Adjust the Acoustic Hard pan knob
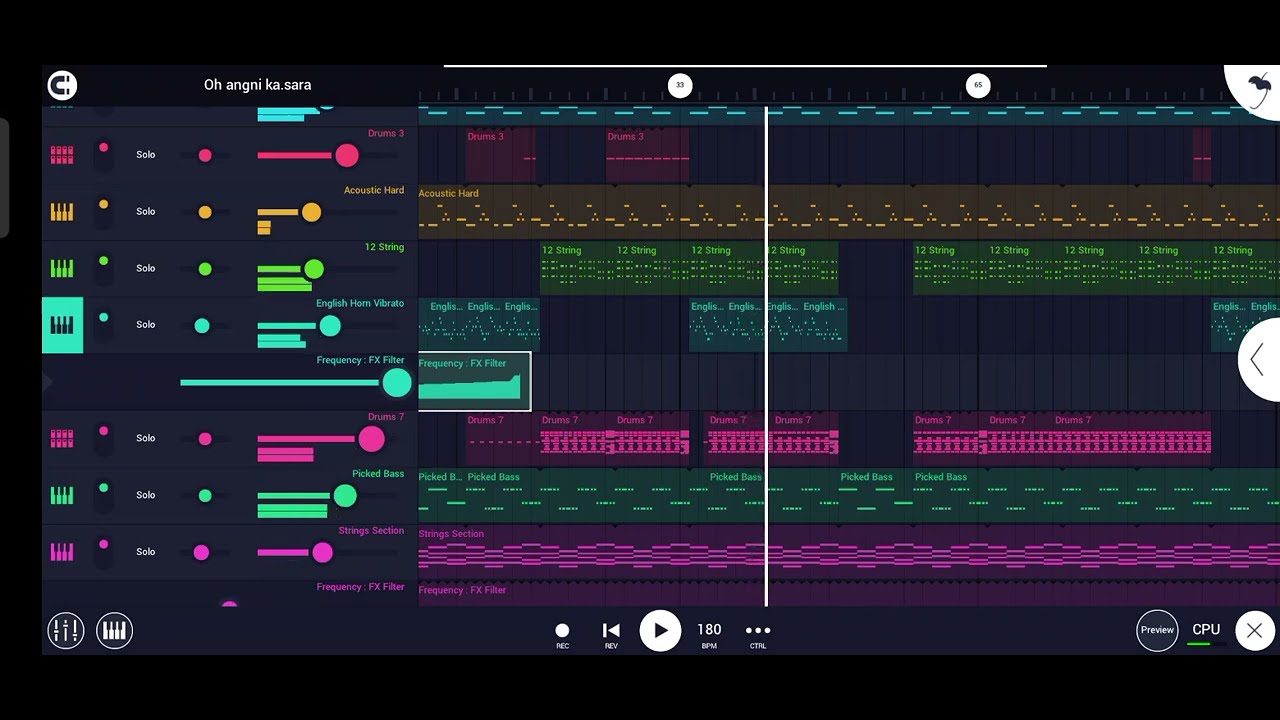1280x720 pixels. 205,212
